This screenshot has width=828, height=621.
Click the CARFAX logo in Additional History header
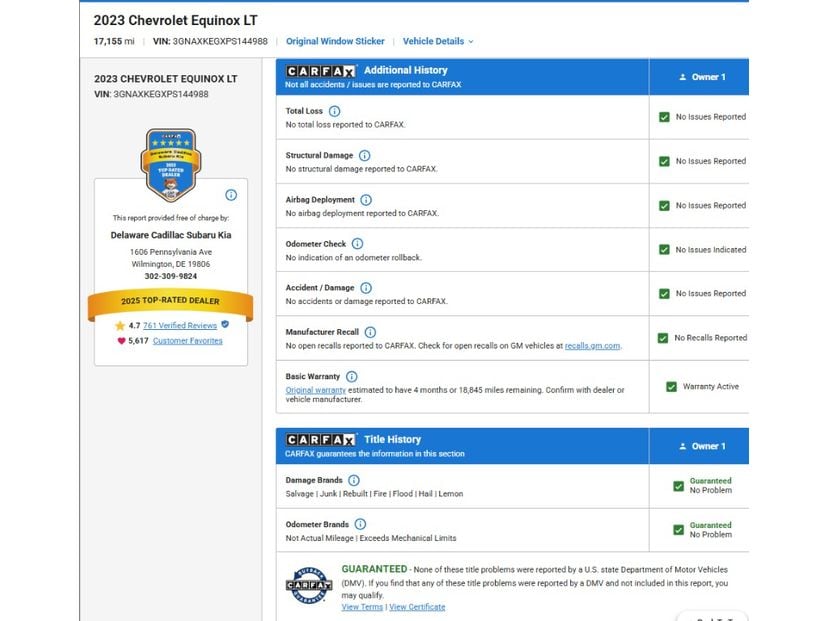[321, 71]
